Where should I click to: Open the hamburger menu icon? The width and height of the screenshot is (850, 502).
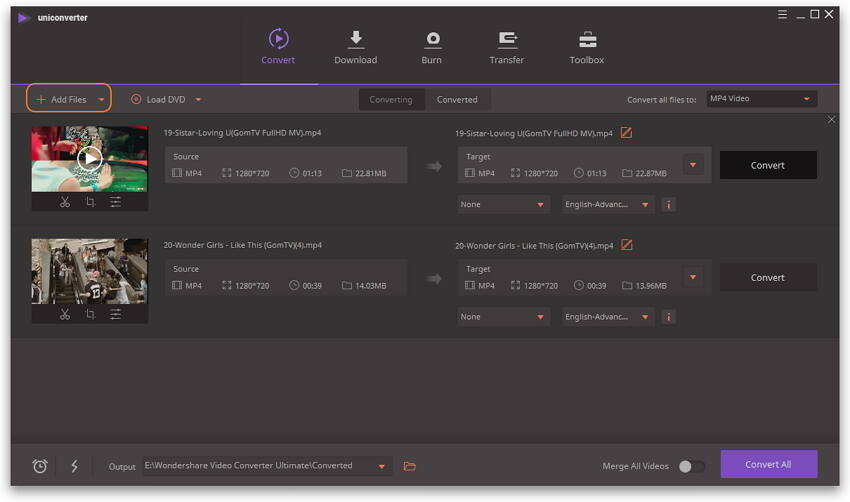(x=782, y=15)
